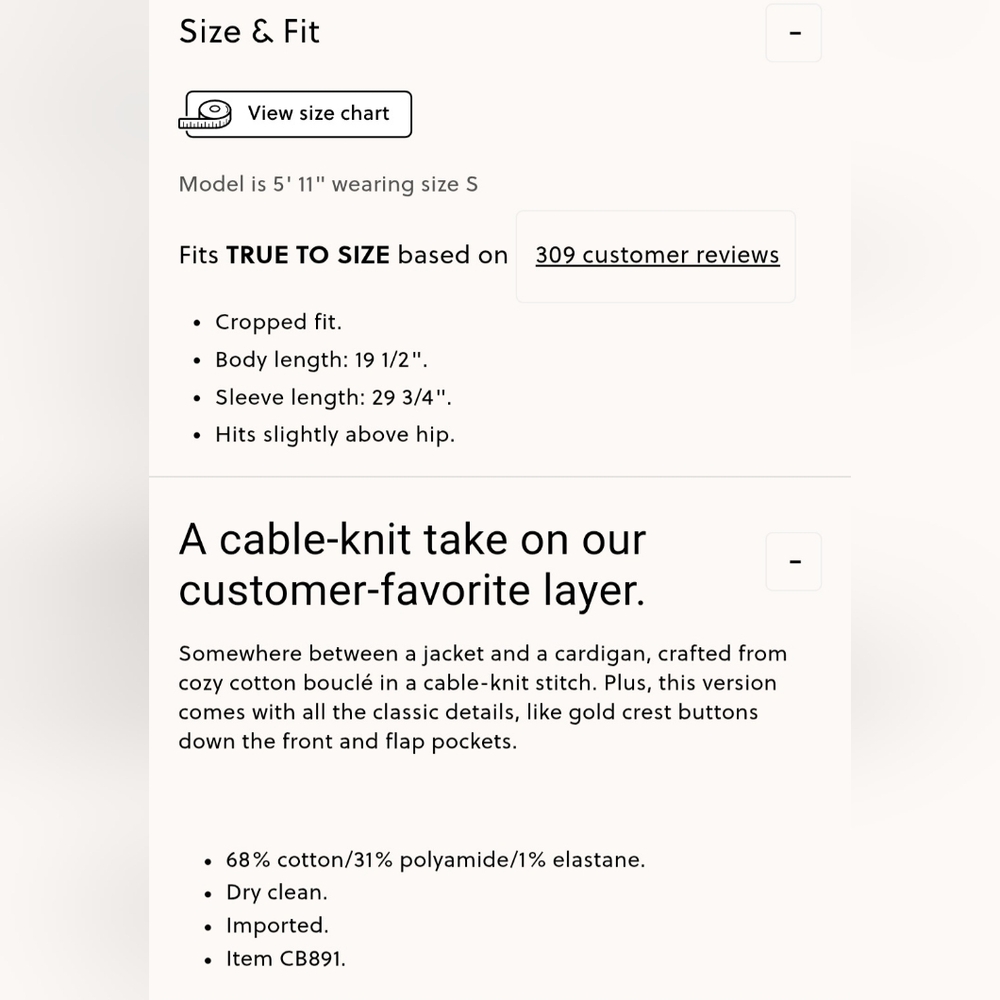The image size is (1000, 1000).
Task: Select the Sleeve length bullet
Action: point(333,397)
